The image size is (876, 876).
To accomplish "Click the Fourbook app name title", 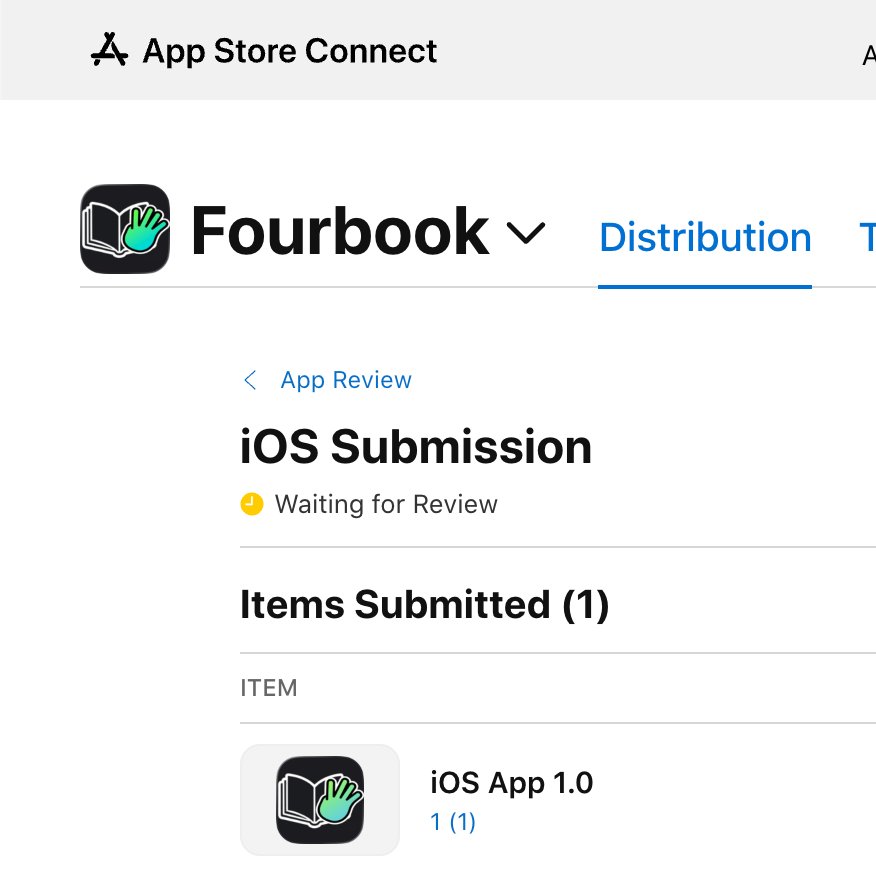I will pos(340,232).
